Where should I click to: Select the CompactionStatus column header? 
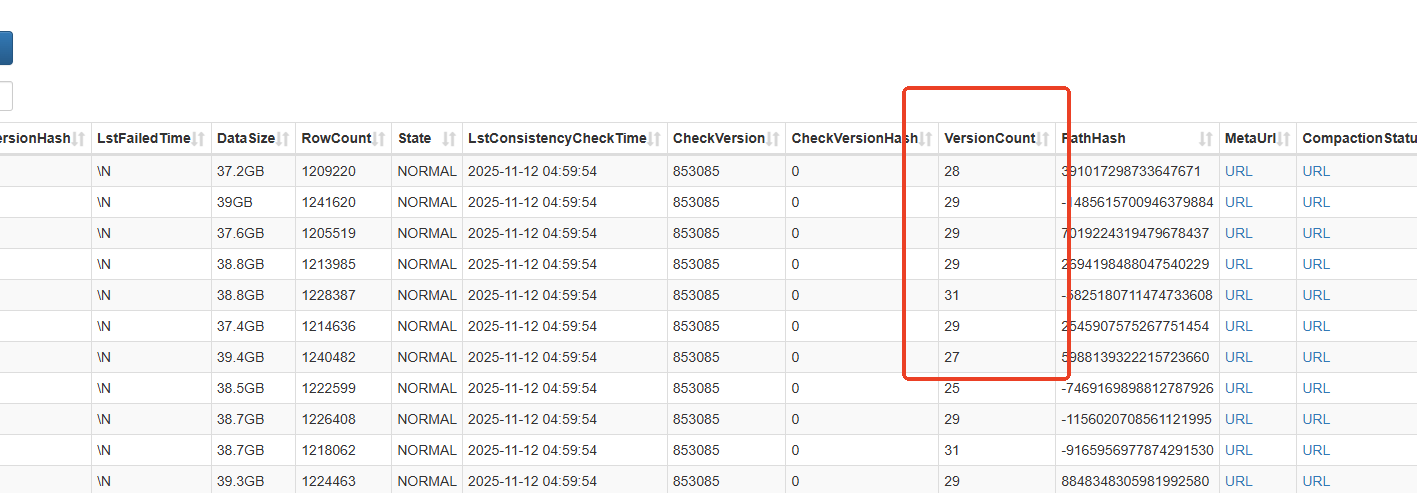[x=1358, y=139]
